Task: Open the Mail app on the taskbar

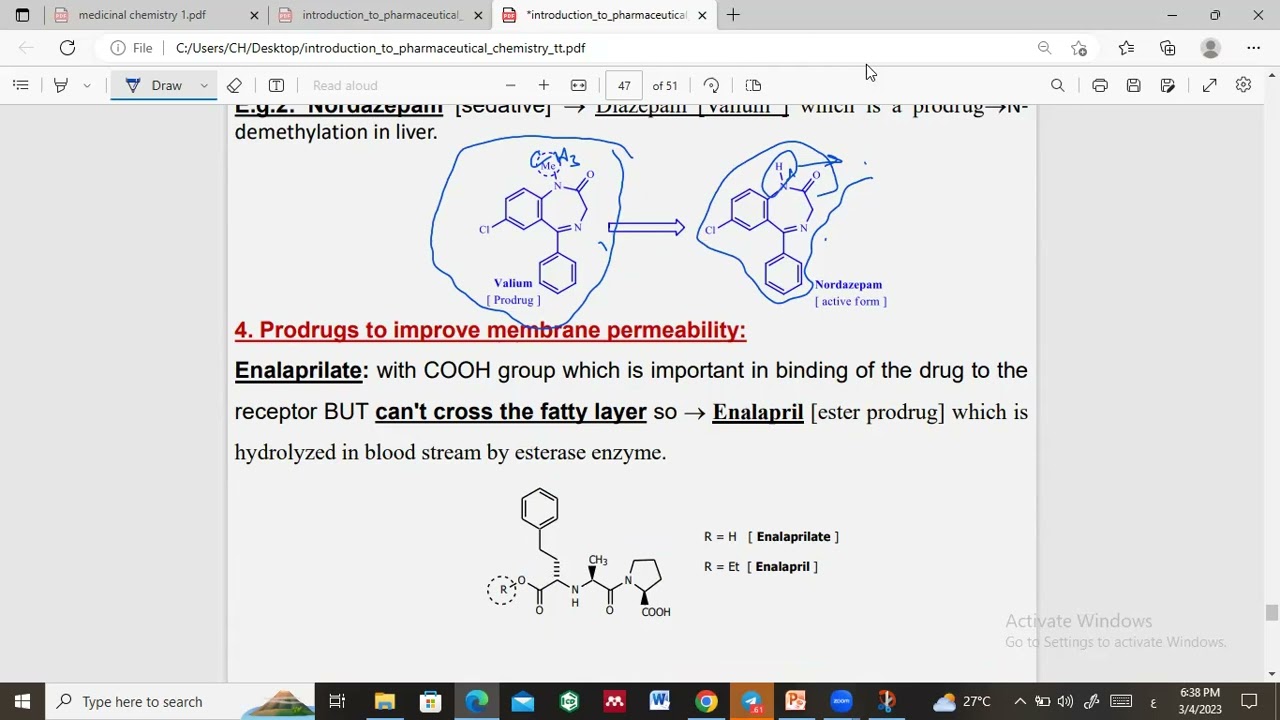Action: pyautogui.click(x=522, y=701)
